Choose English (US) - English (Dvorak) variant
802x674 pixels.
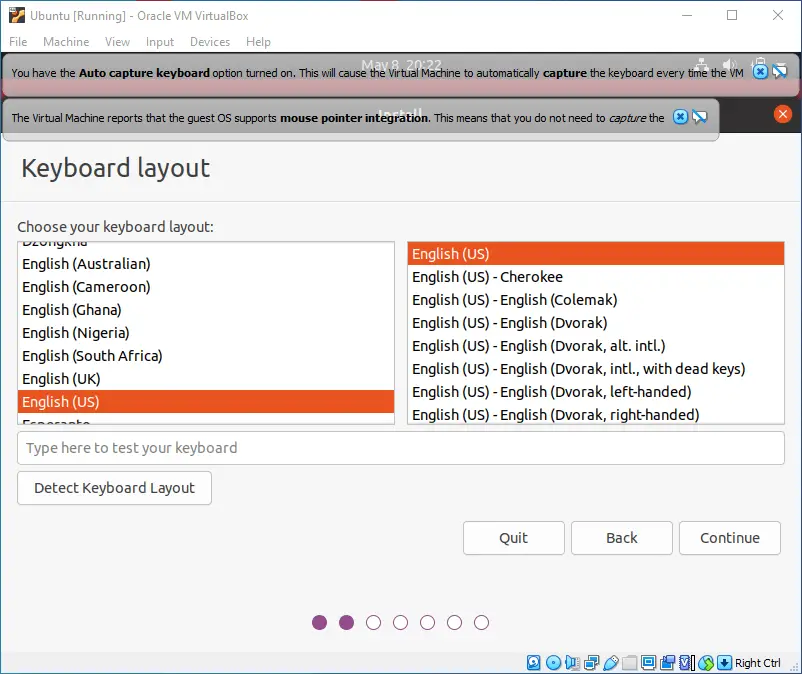[x=596, y=323]
